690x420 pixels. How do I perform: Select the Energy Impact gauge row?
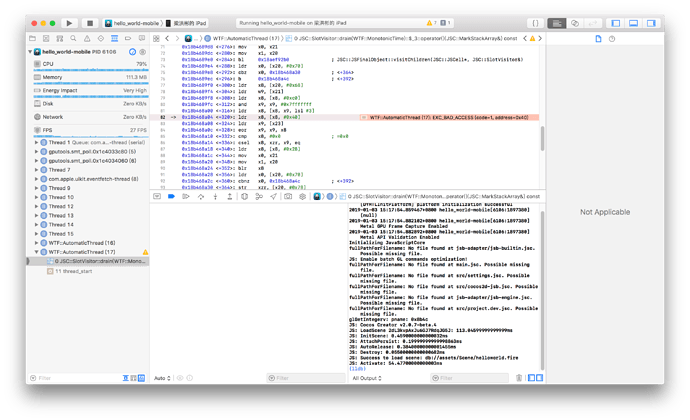point(90,91)
